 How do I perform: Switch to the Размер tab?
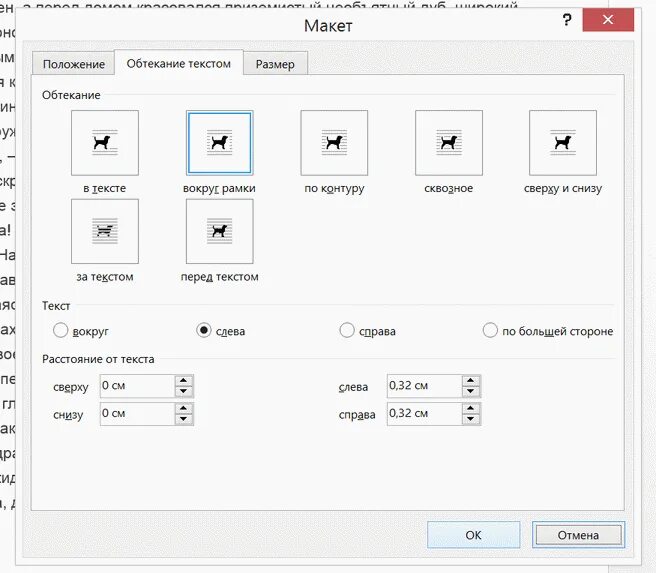click(x=275, y=64)
